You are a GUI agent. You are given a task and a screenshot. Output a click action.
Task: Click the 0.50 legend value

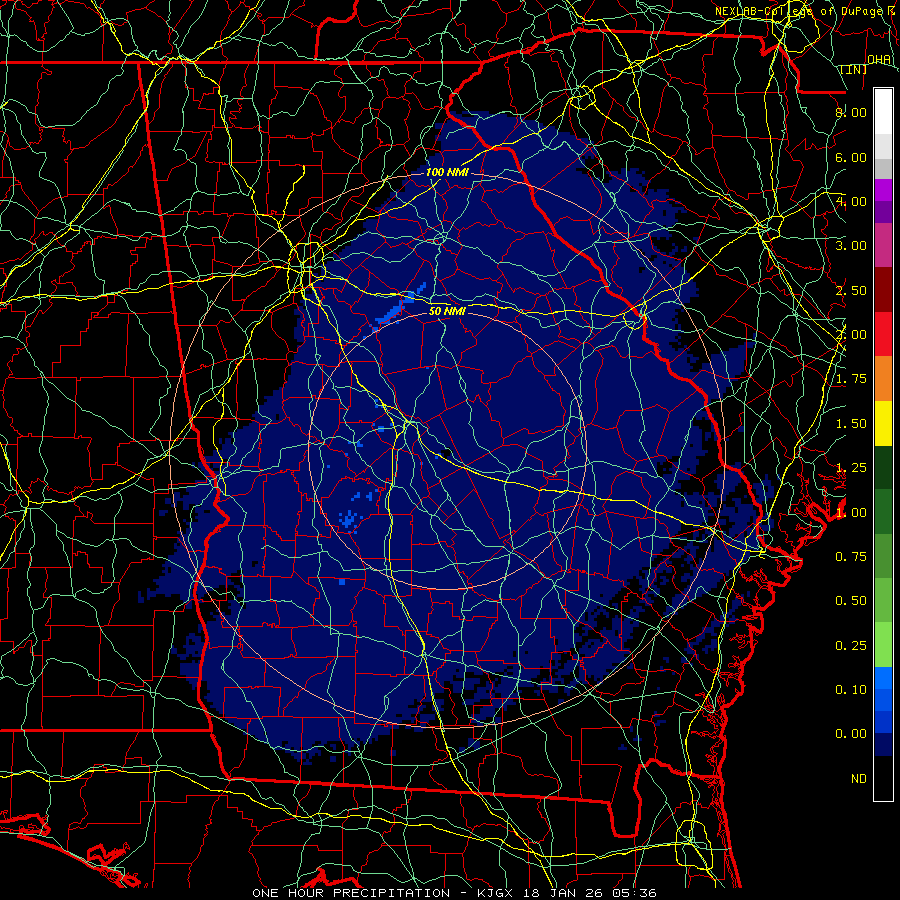pyautogui.click(x=851, y=601)
